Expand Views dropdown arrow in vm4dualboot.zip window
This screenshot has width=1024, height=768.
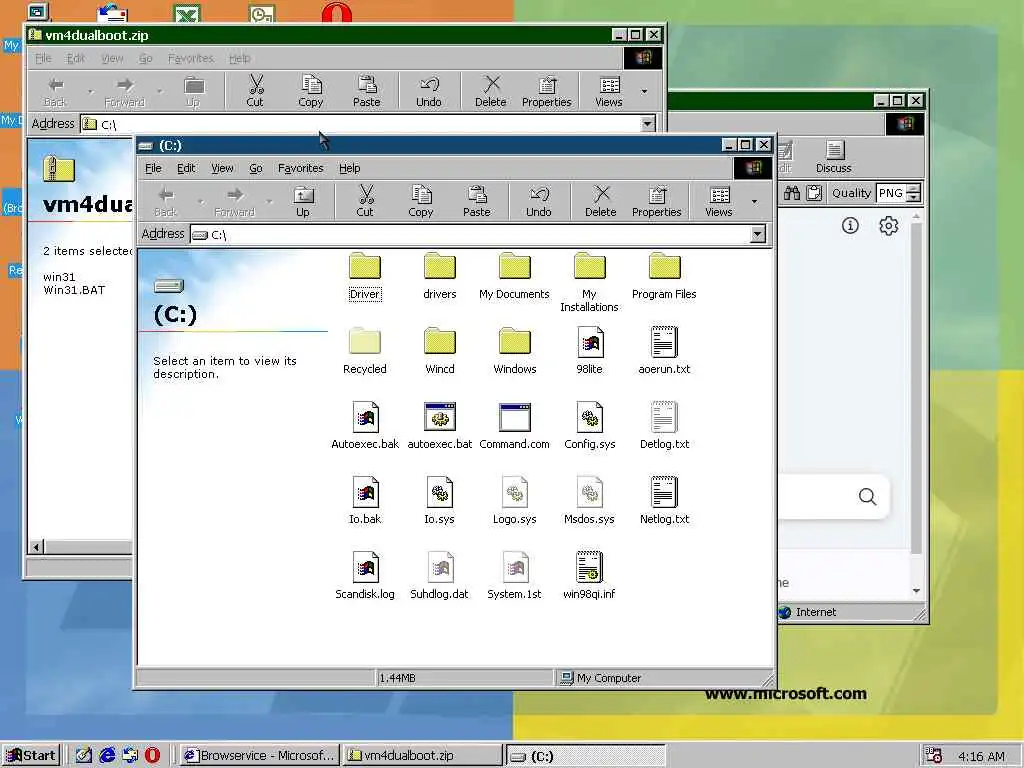point(645,91)
